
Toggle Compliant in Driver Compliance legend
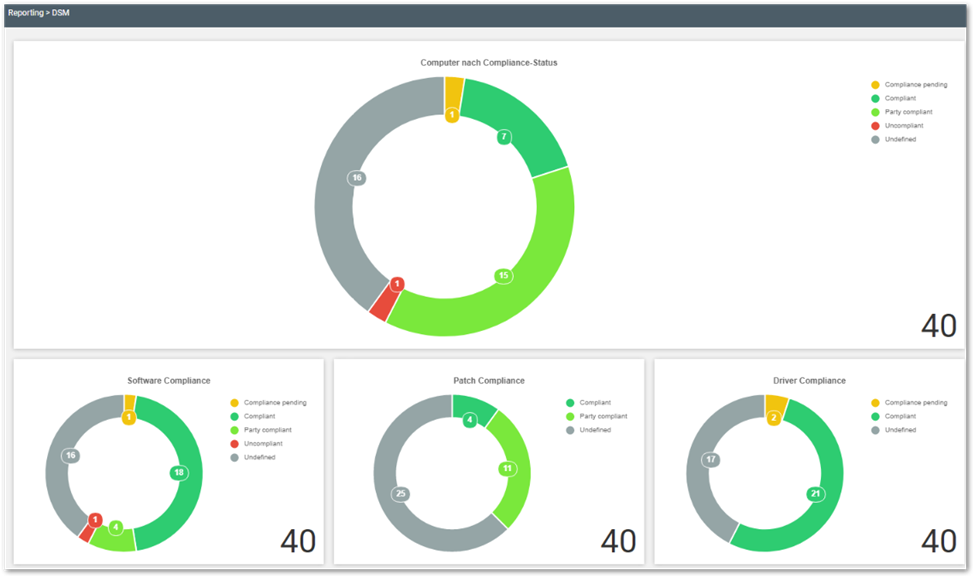(x=894, y=416)
